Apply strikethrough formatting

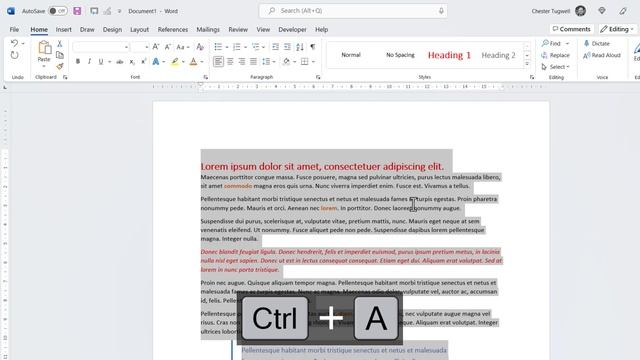point(120,62)
